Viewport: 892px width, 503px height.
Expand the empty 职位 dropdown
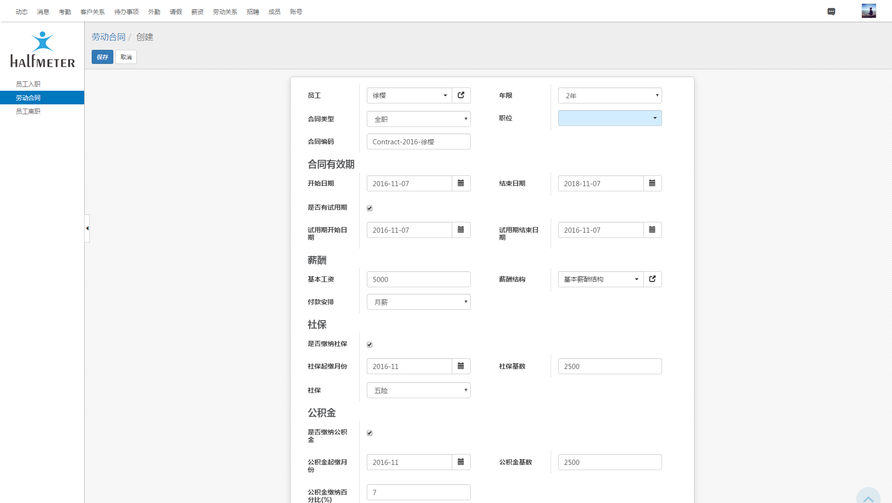609,118
